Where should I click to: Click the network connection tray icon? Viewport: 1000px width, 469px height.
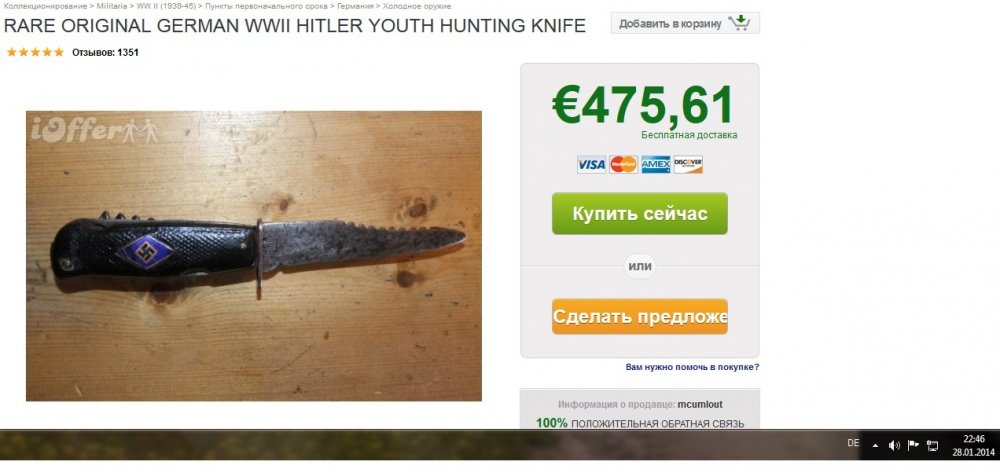click(932, 445)
